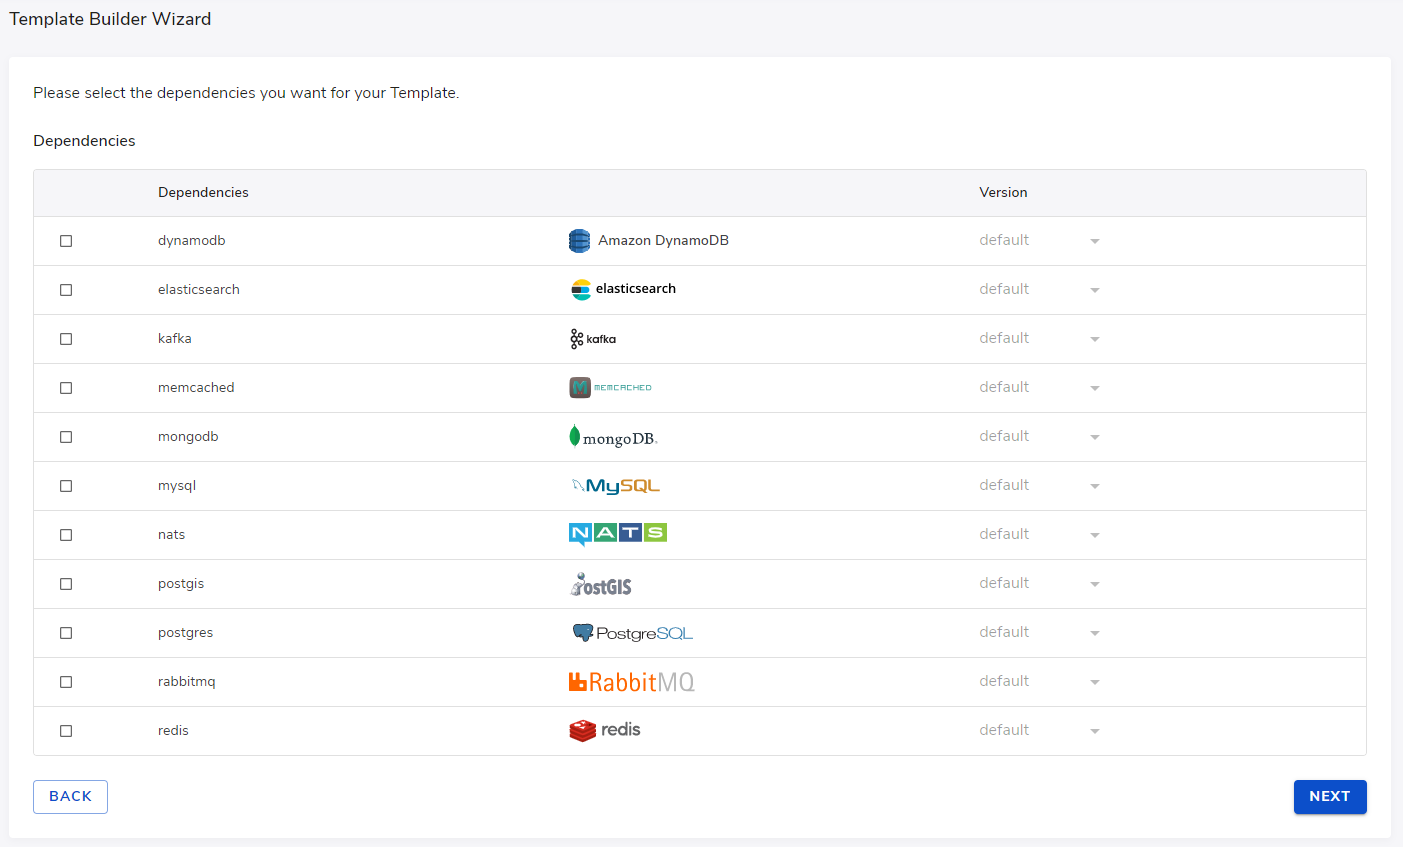
Task: Enable the kafka checkbox
Action: (x=66, y=339)
